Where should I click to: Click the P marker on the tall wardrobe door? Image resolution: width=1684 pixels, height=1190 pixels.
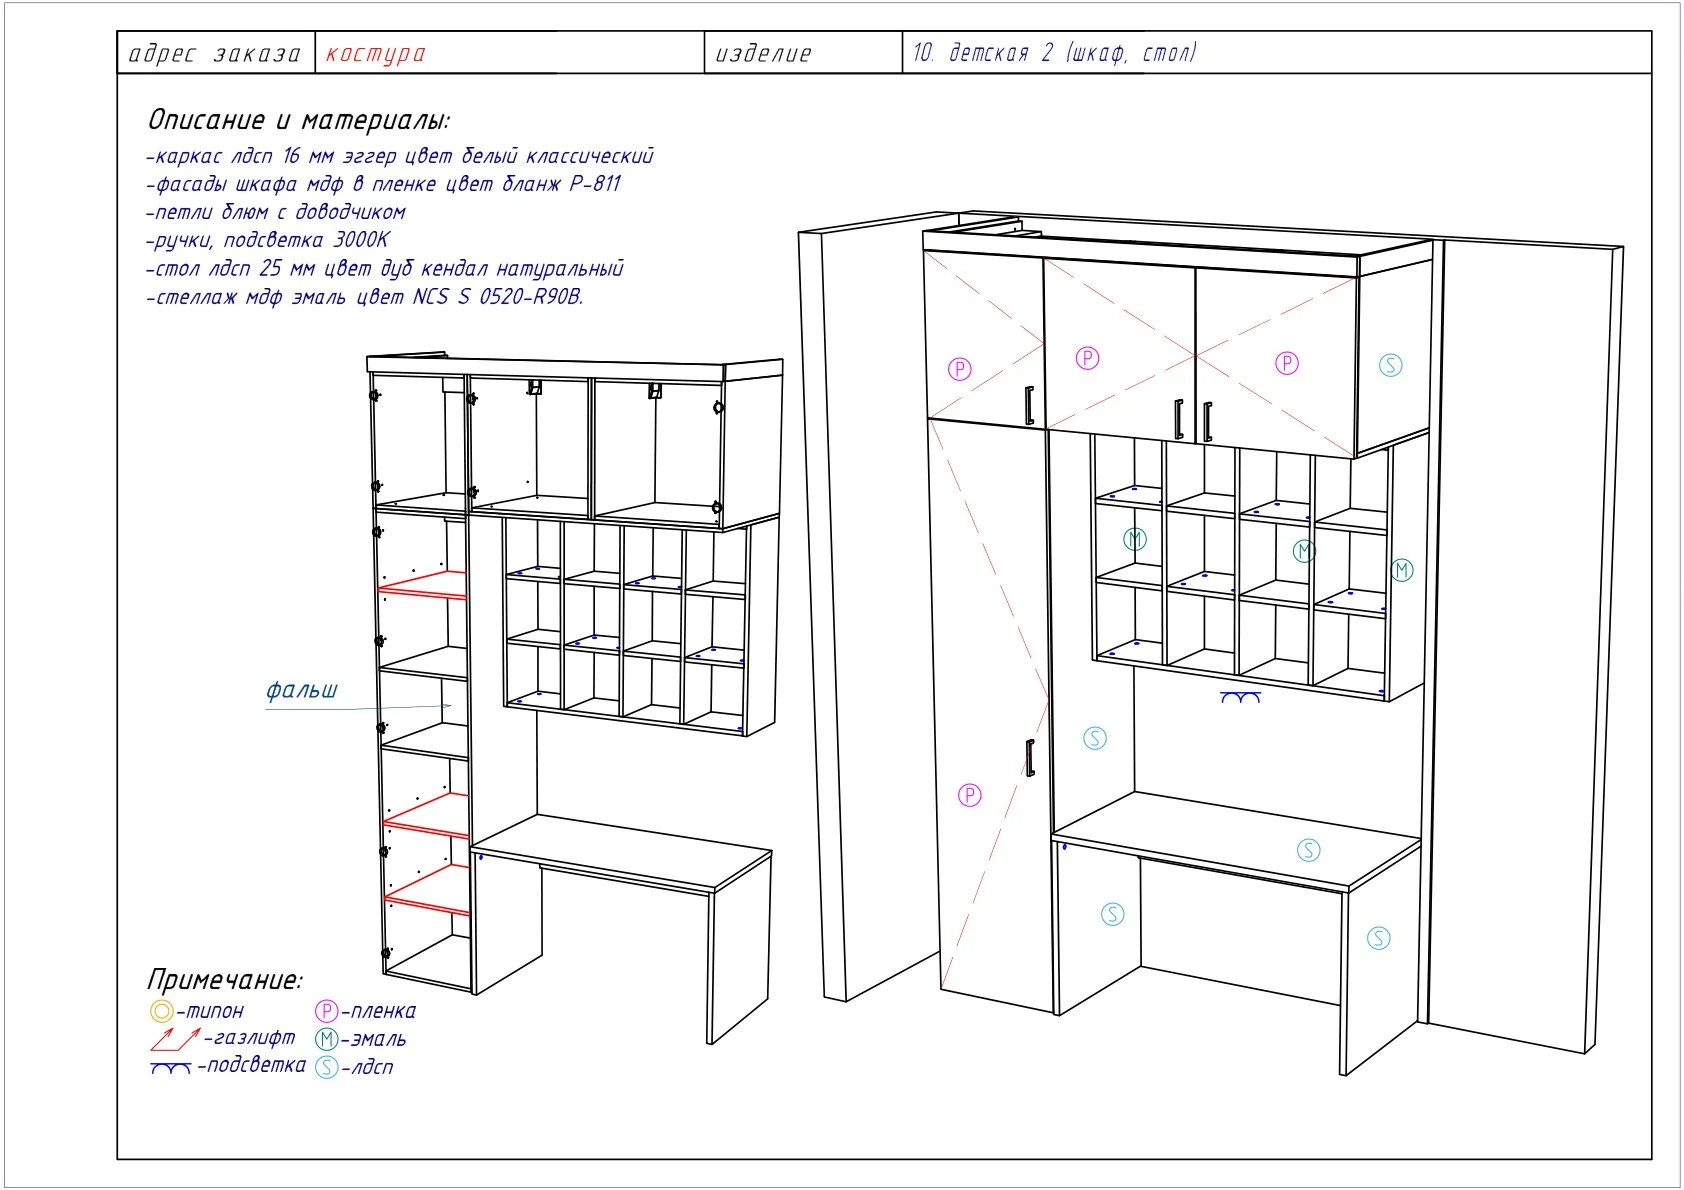[969, 795]
